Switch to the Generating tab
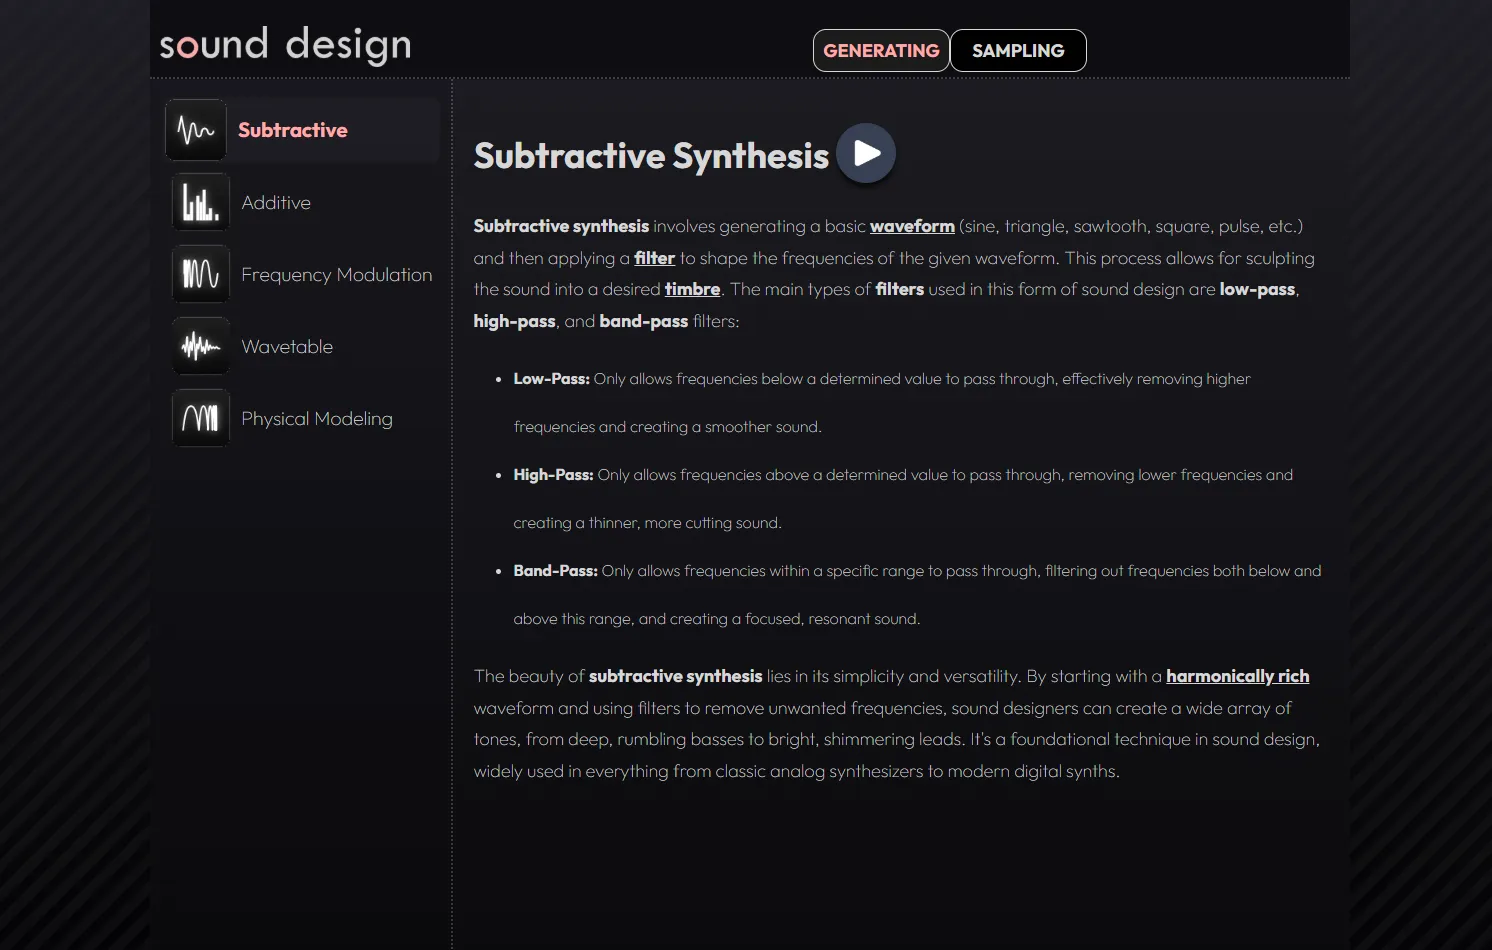This screenshot has width=1492, height=950. [881, 51]
